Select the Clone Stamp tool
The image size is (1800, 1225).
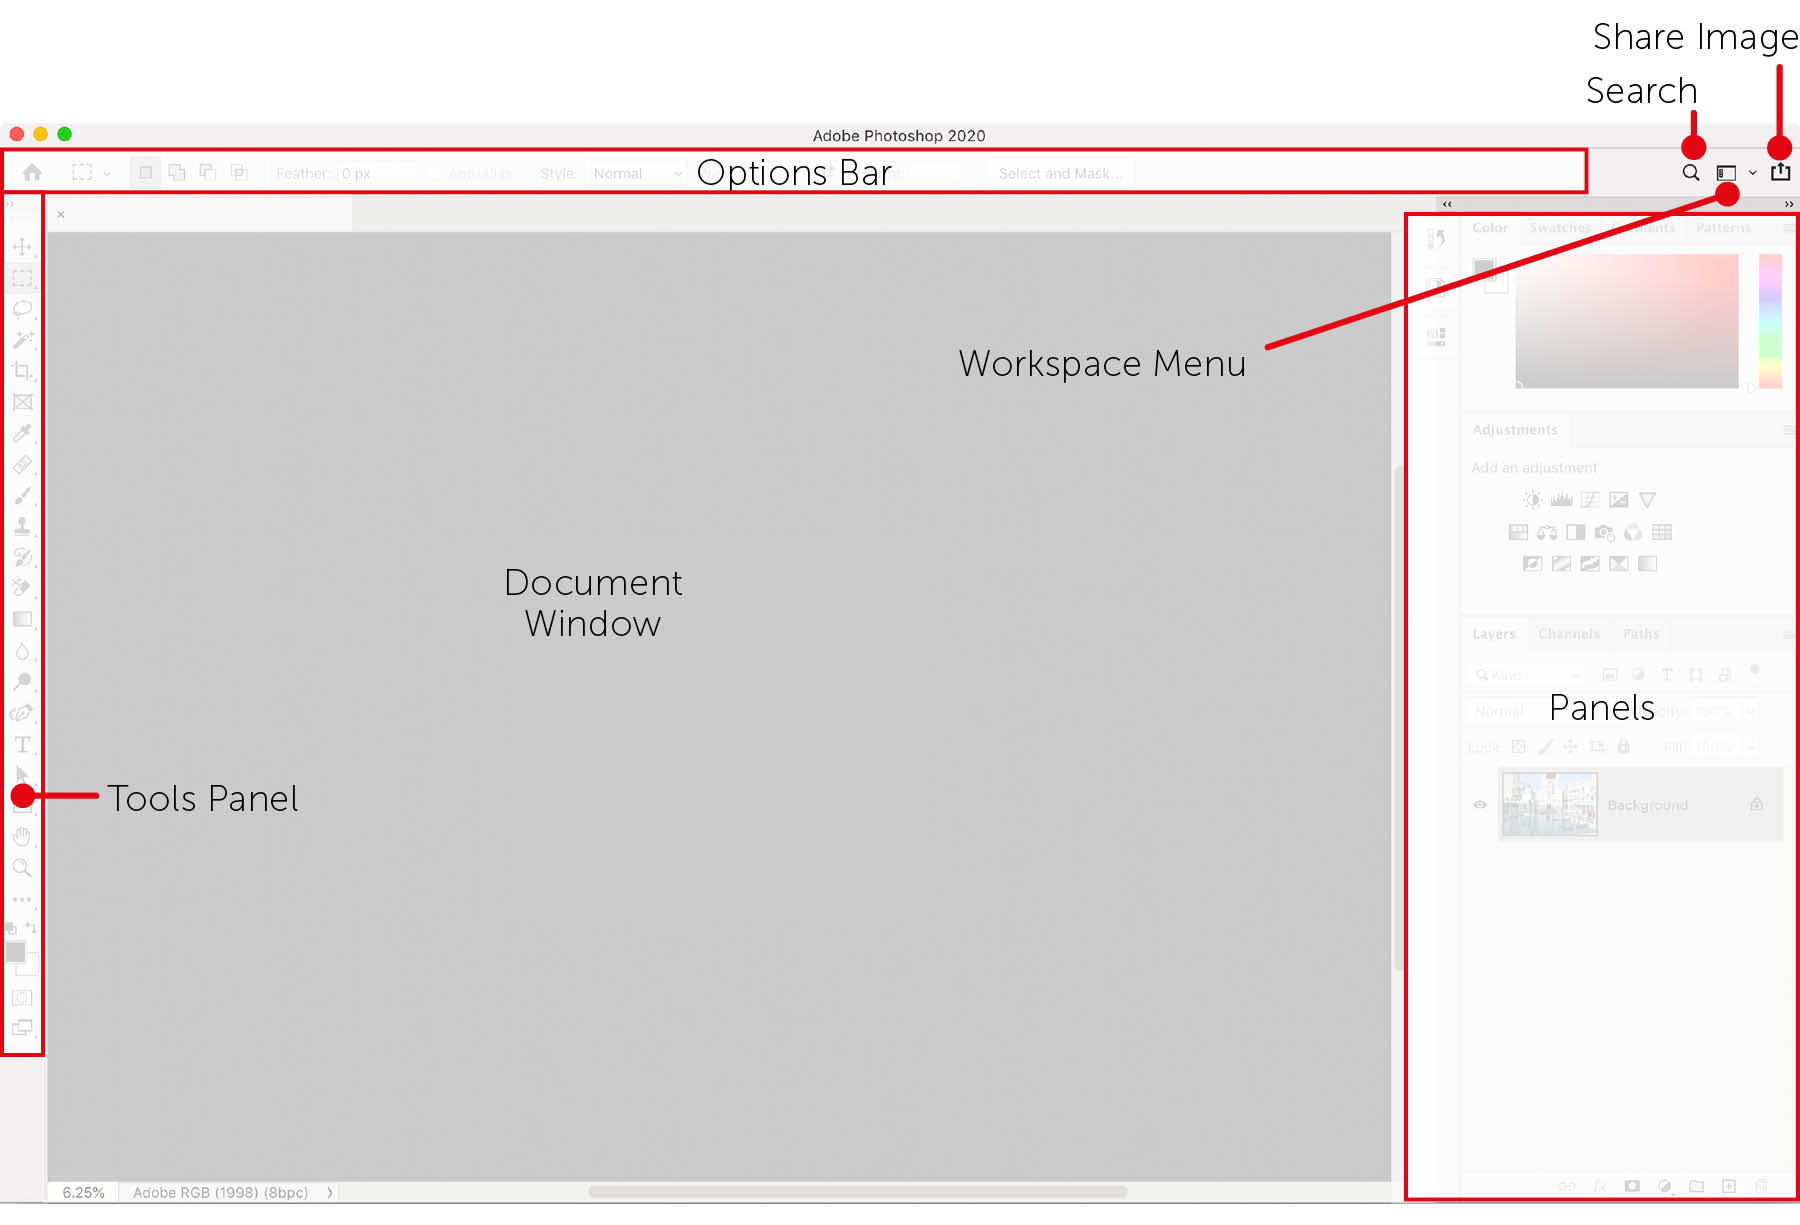click(22, 526)
